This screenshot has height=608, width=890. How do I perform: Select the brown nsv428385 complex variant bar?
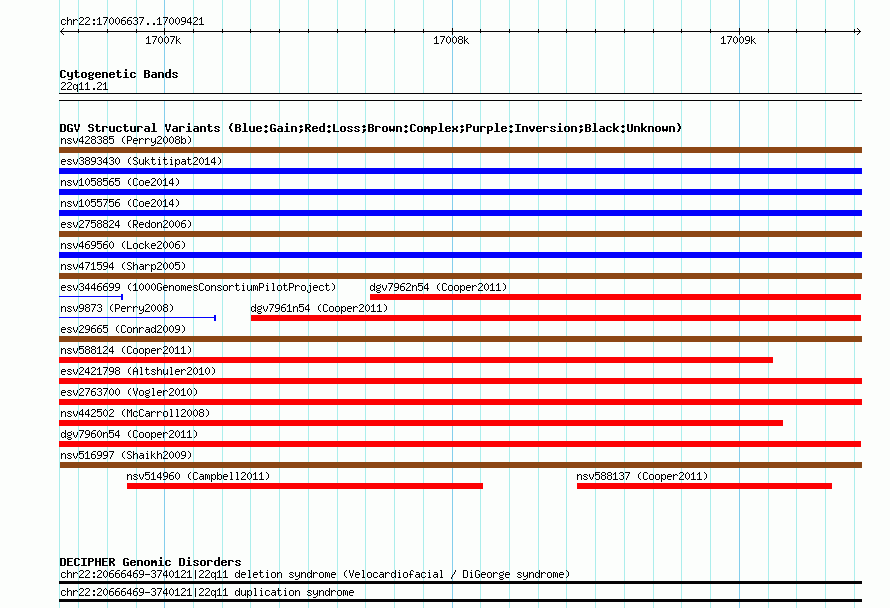pos(460,150)
